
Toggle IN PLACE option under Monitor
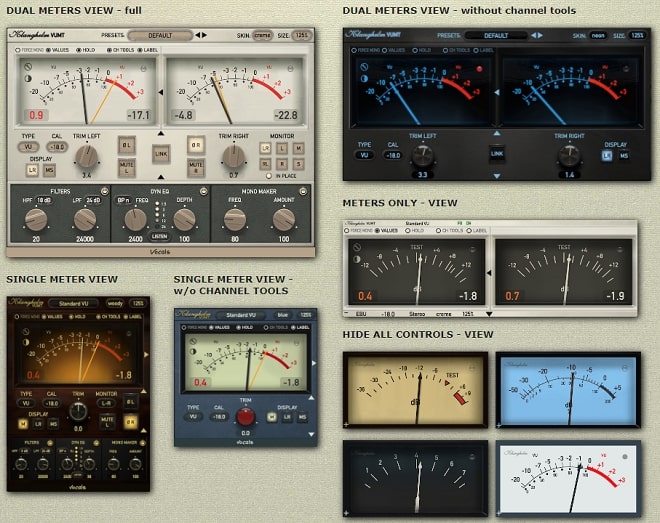[269, 176]
